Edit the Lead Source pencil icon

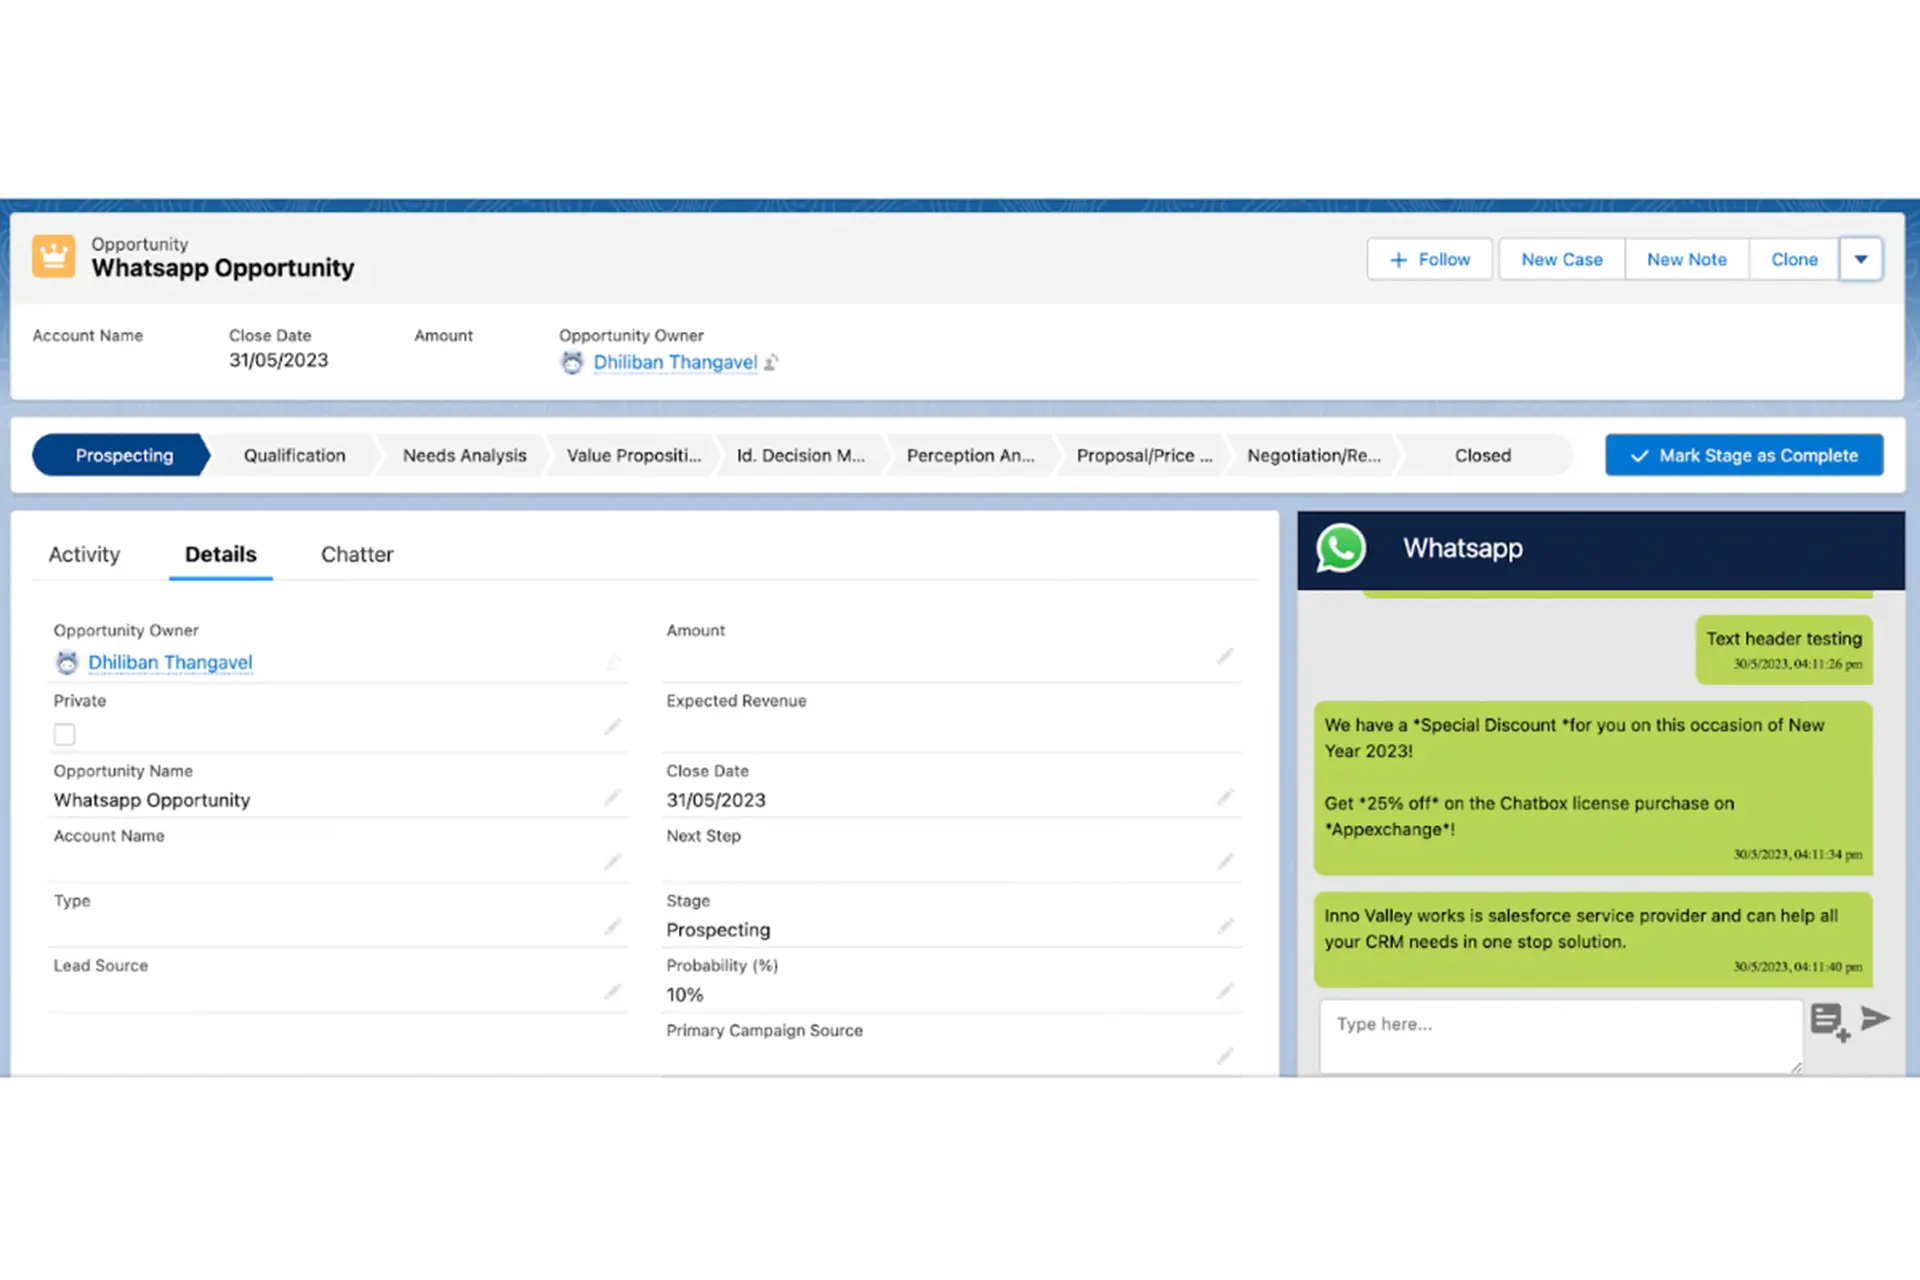click(613, 992)
